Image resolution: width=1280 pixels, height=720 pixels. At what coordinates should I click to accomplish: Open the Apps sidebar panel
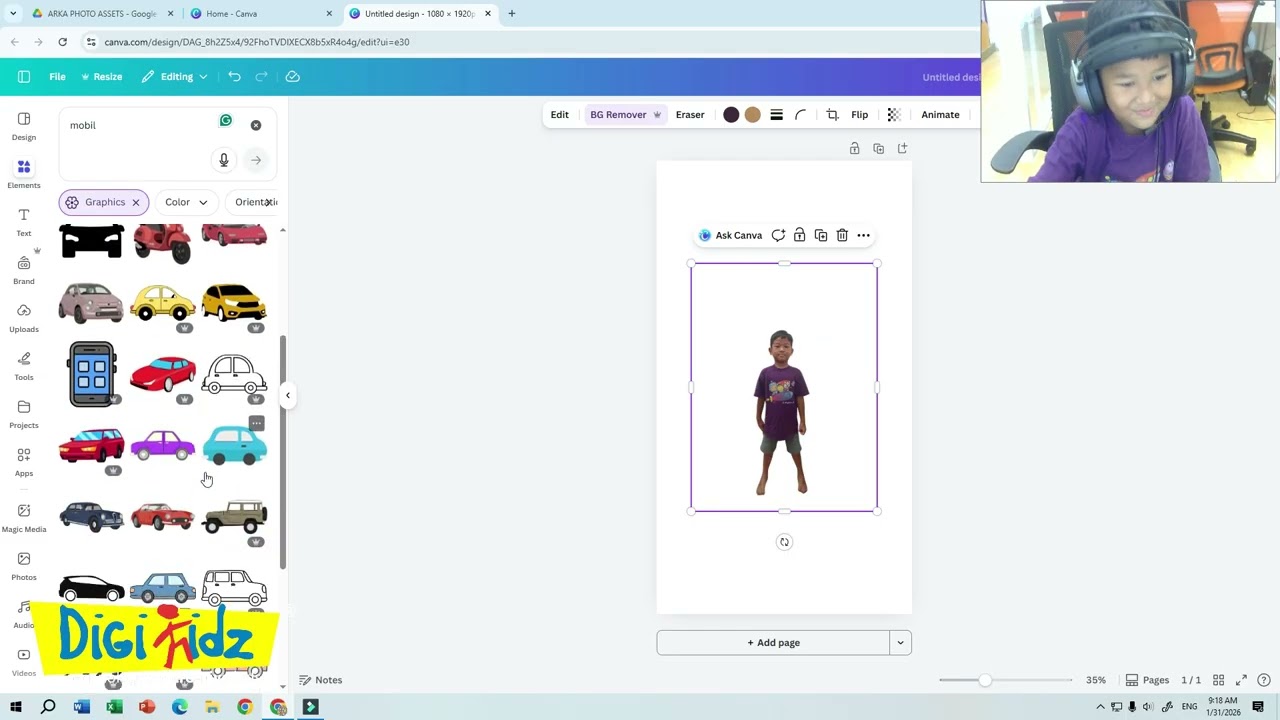(24, 462)
